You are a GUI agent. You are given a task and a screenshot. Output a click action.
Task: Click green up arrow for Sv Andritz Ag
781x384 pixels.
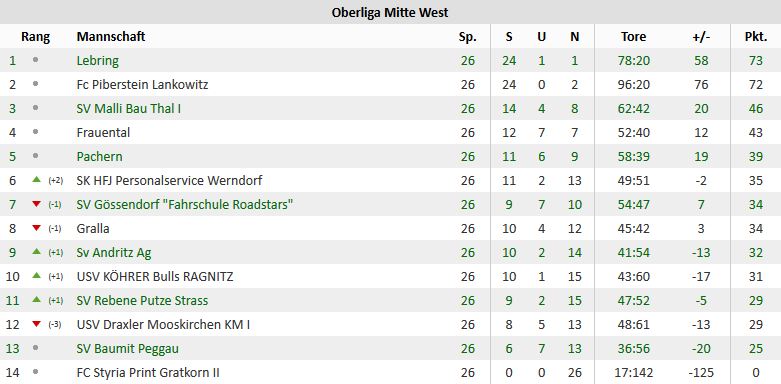[36, 252]
